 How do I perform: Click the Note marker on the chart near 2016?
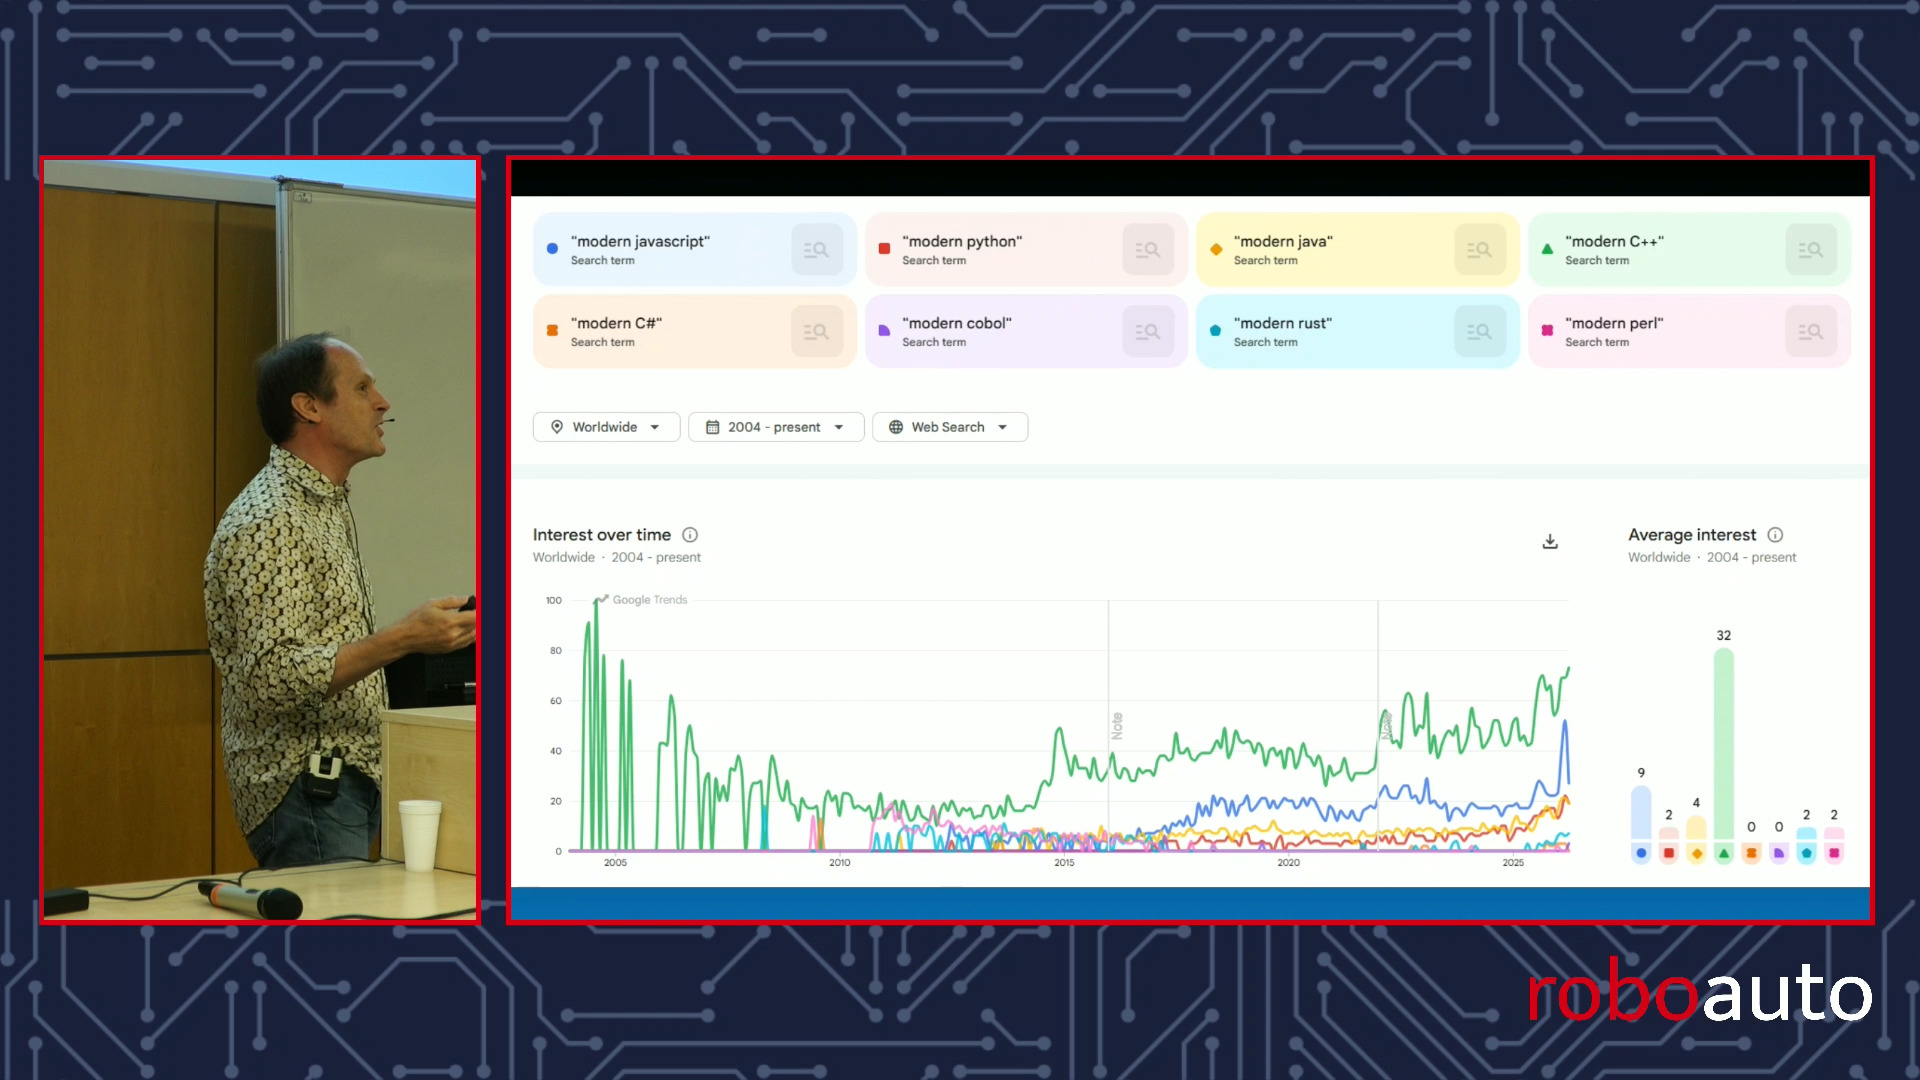(1117, 726)
